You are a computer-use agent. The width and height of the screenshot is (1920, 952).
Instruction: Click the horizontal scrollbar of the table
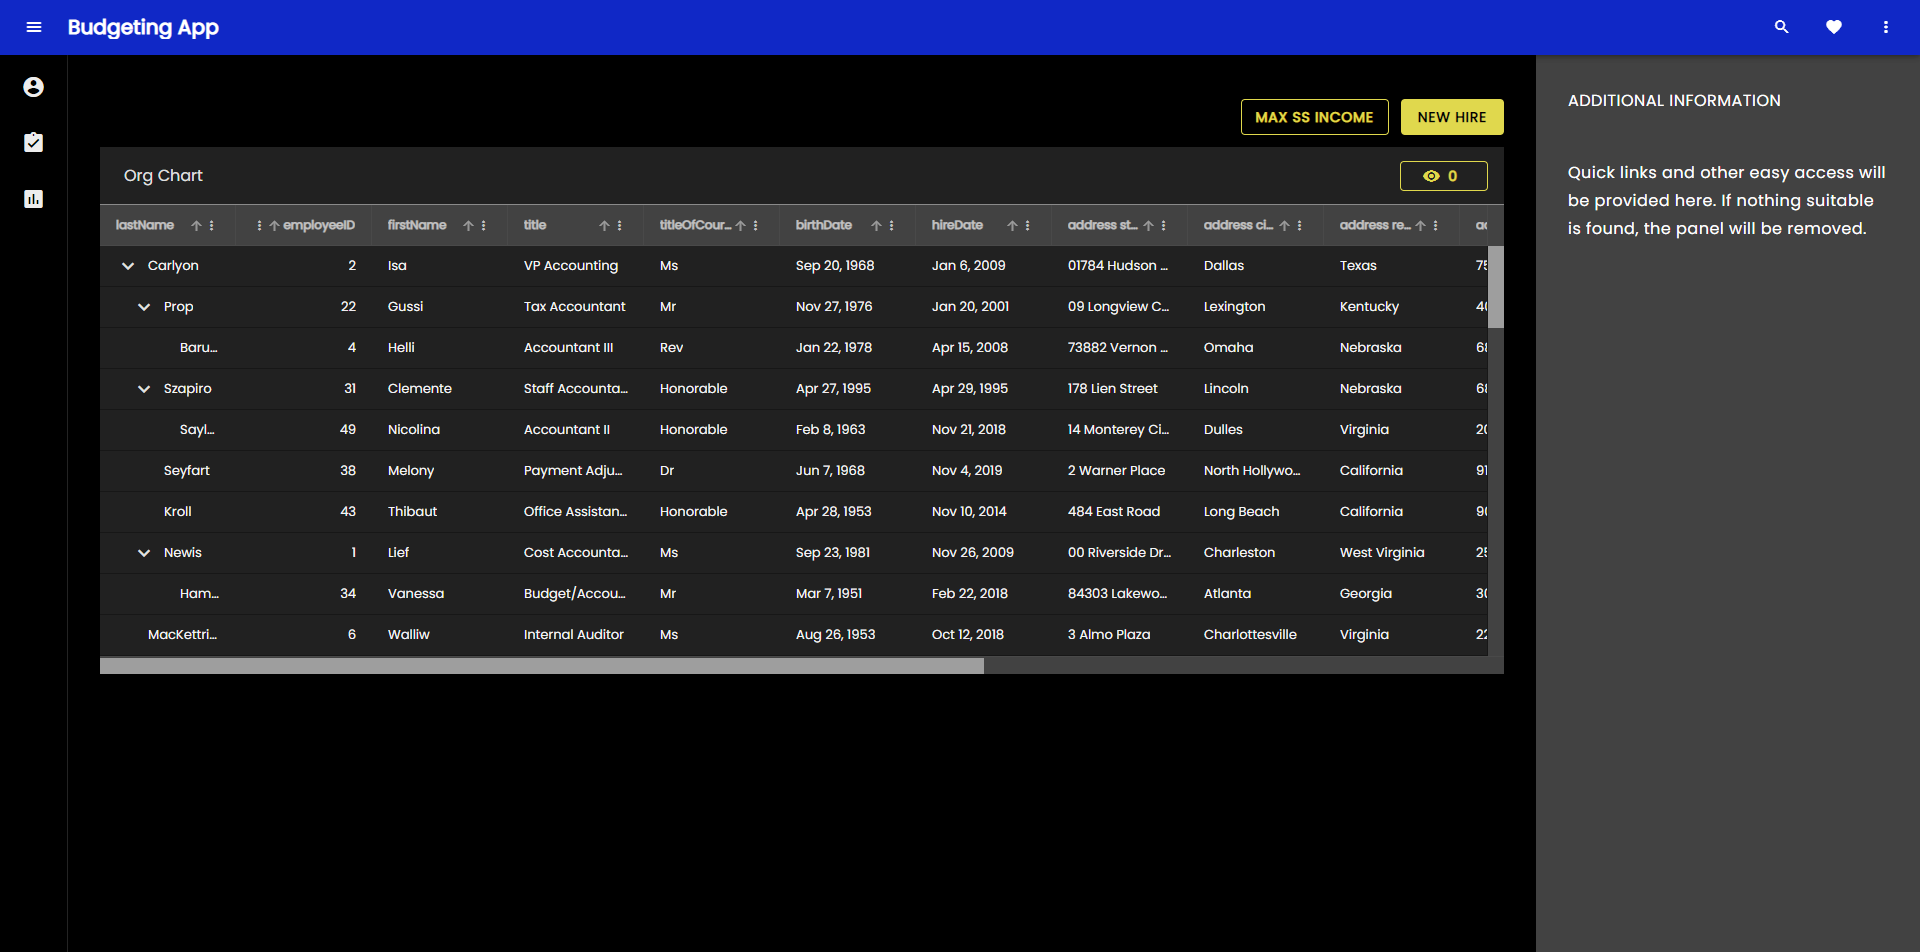(x=541, y=666)
